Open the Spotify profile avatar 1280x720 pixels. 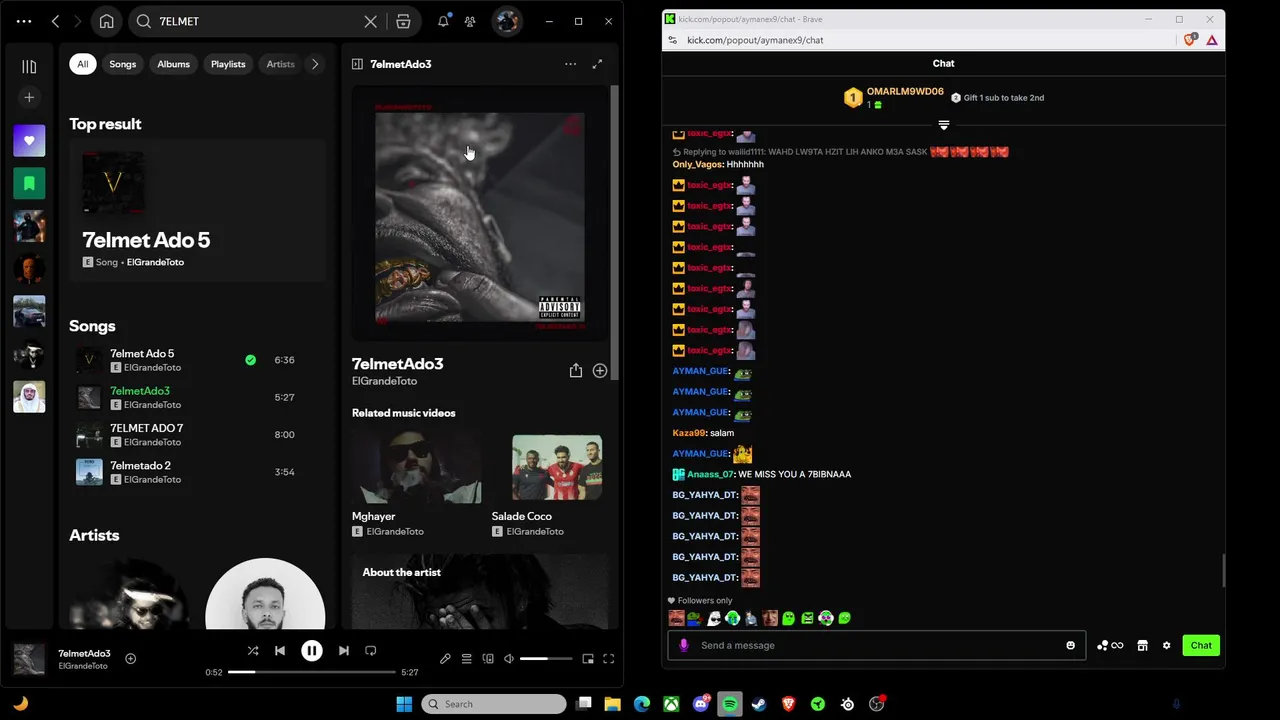[x=507, y=21]
